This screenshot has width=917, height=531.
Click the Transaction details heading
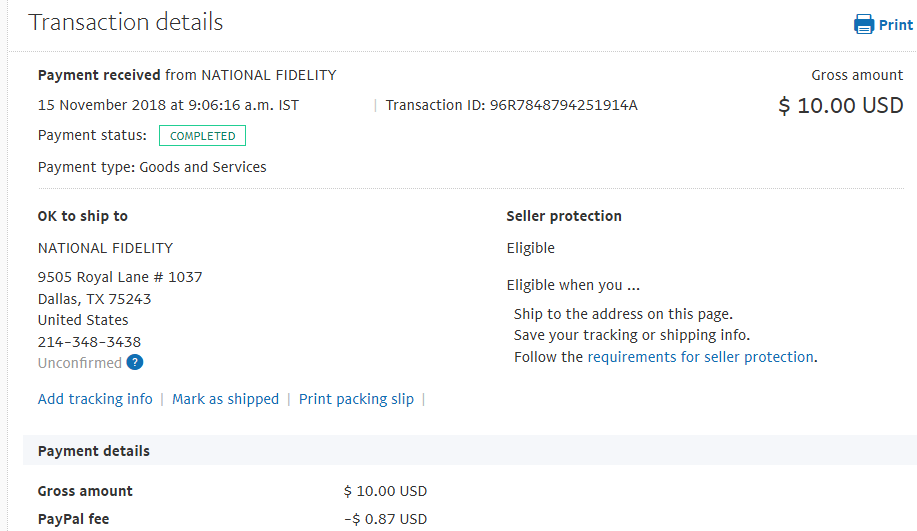coord(126,22)
